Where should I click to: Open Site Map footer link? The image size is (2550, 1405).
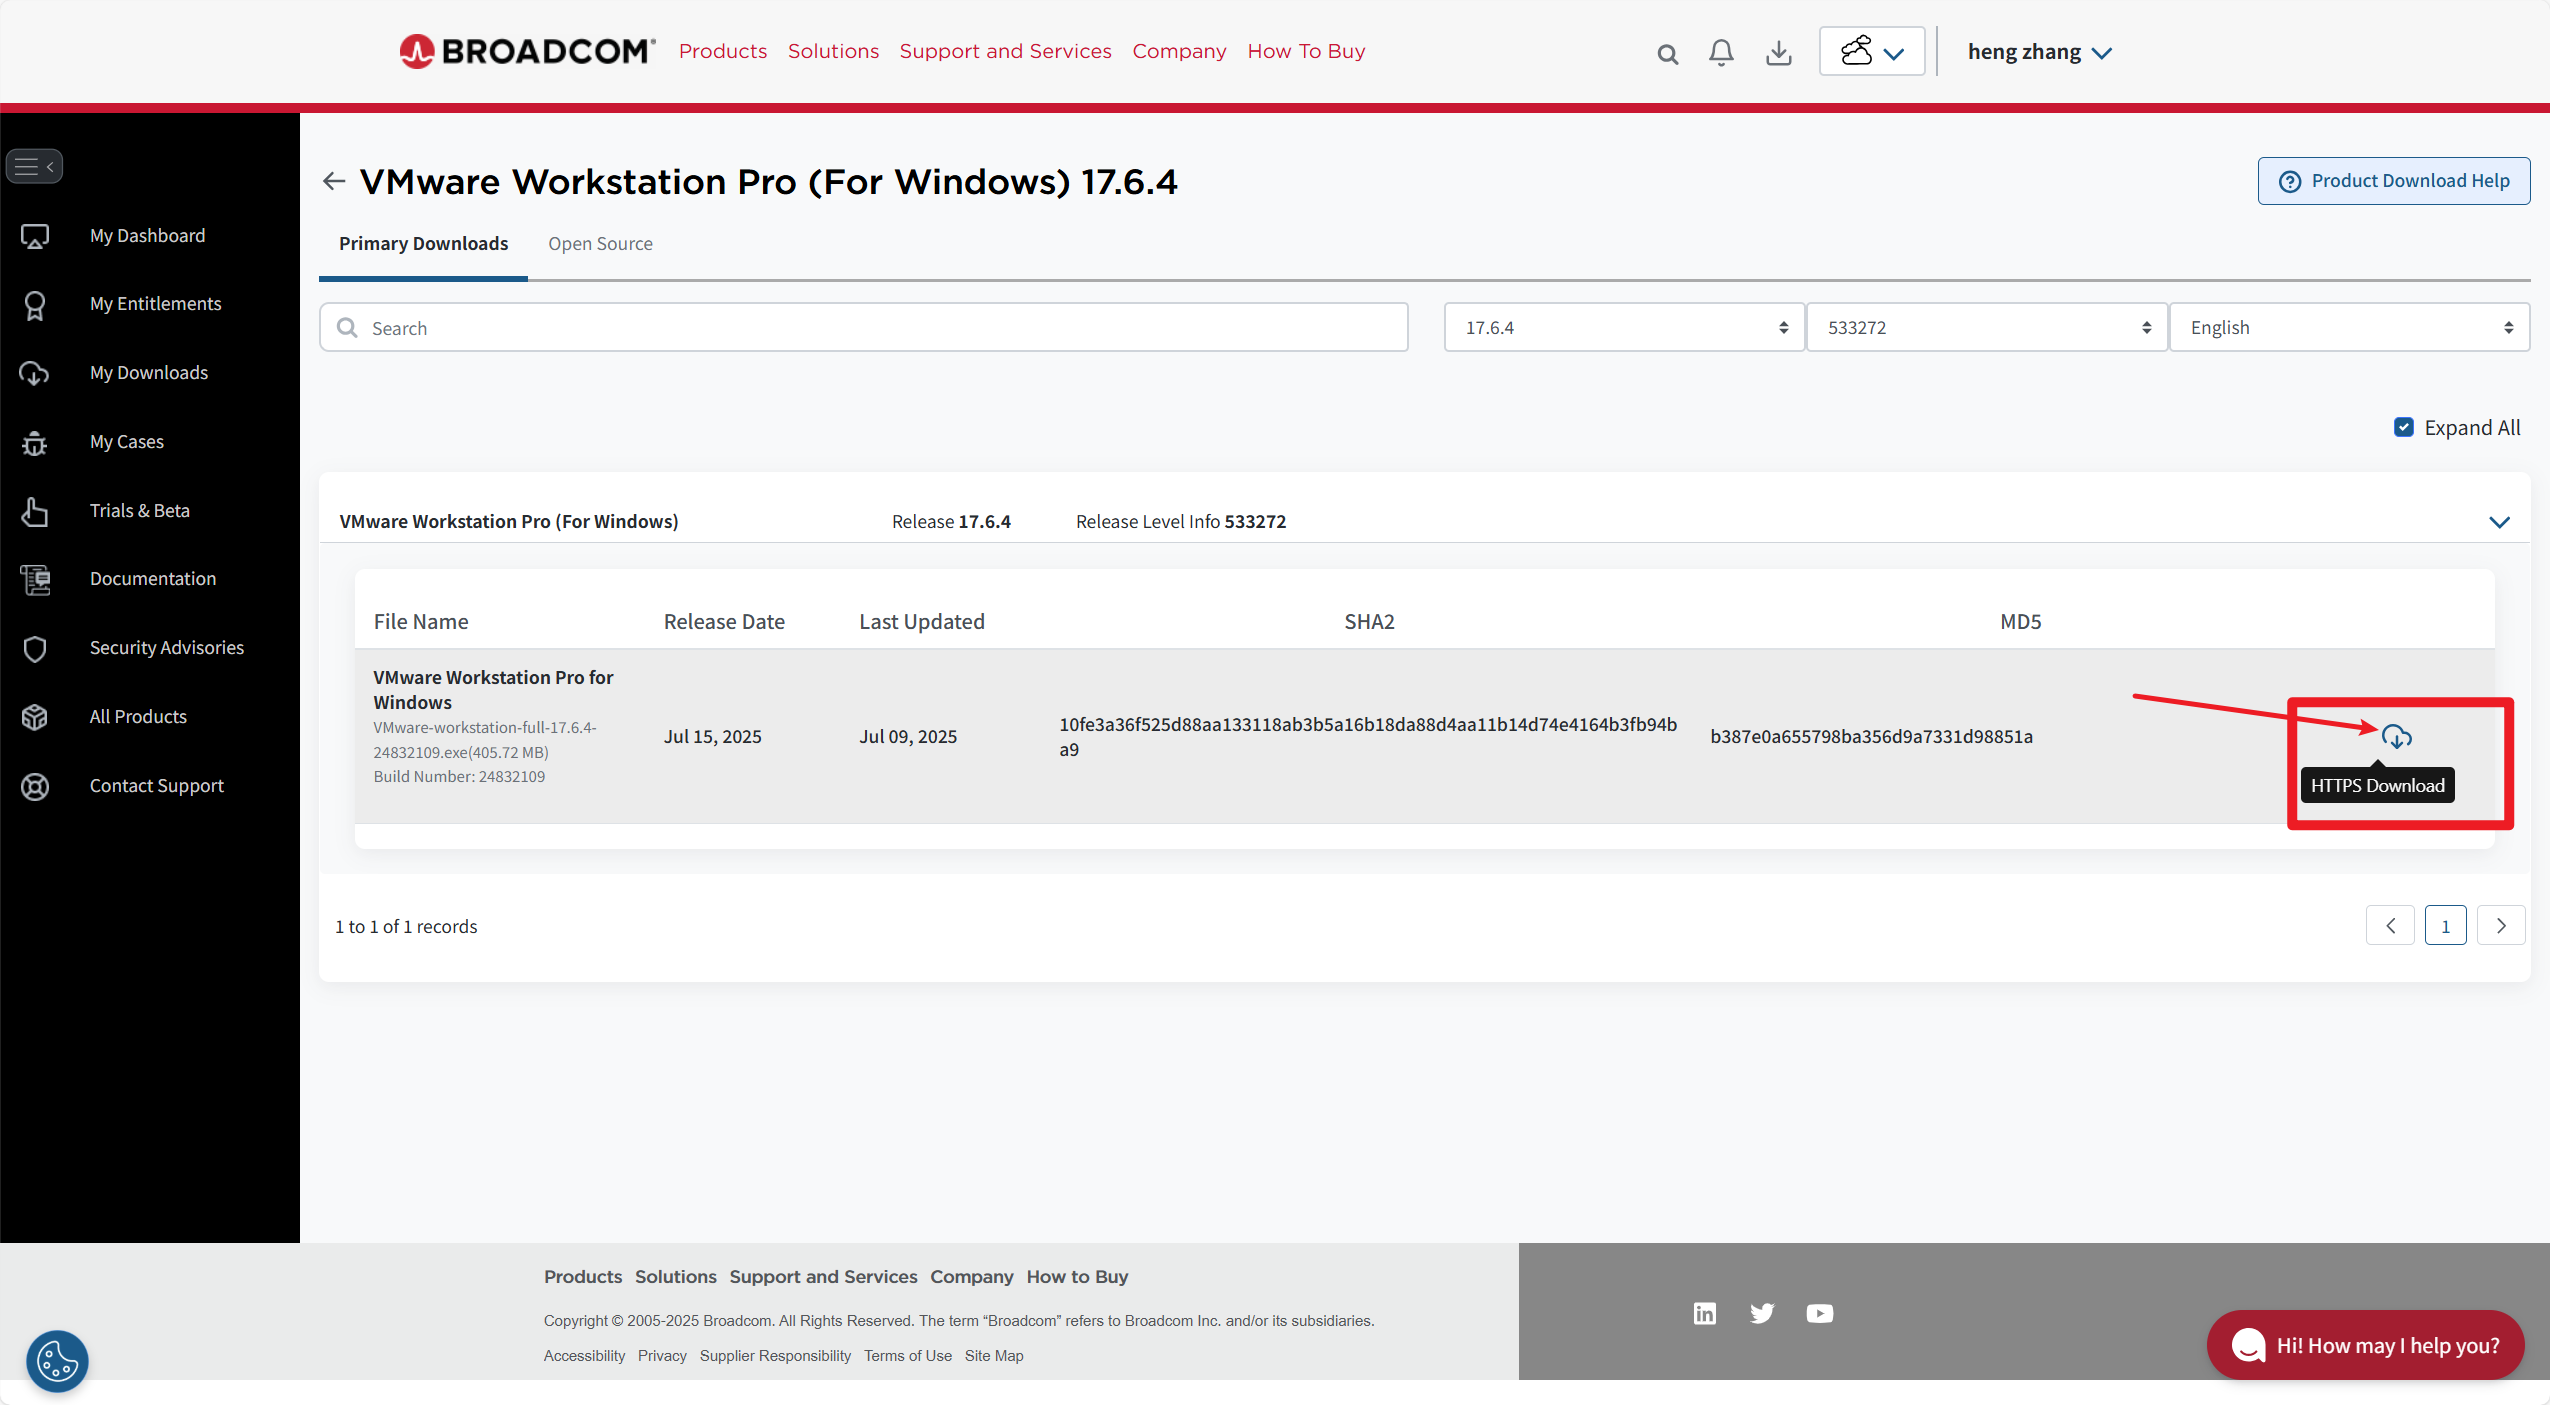click(x=994, y=1356)
